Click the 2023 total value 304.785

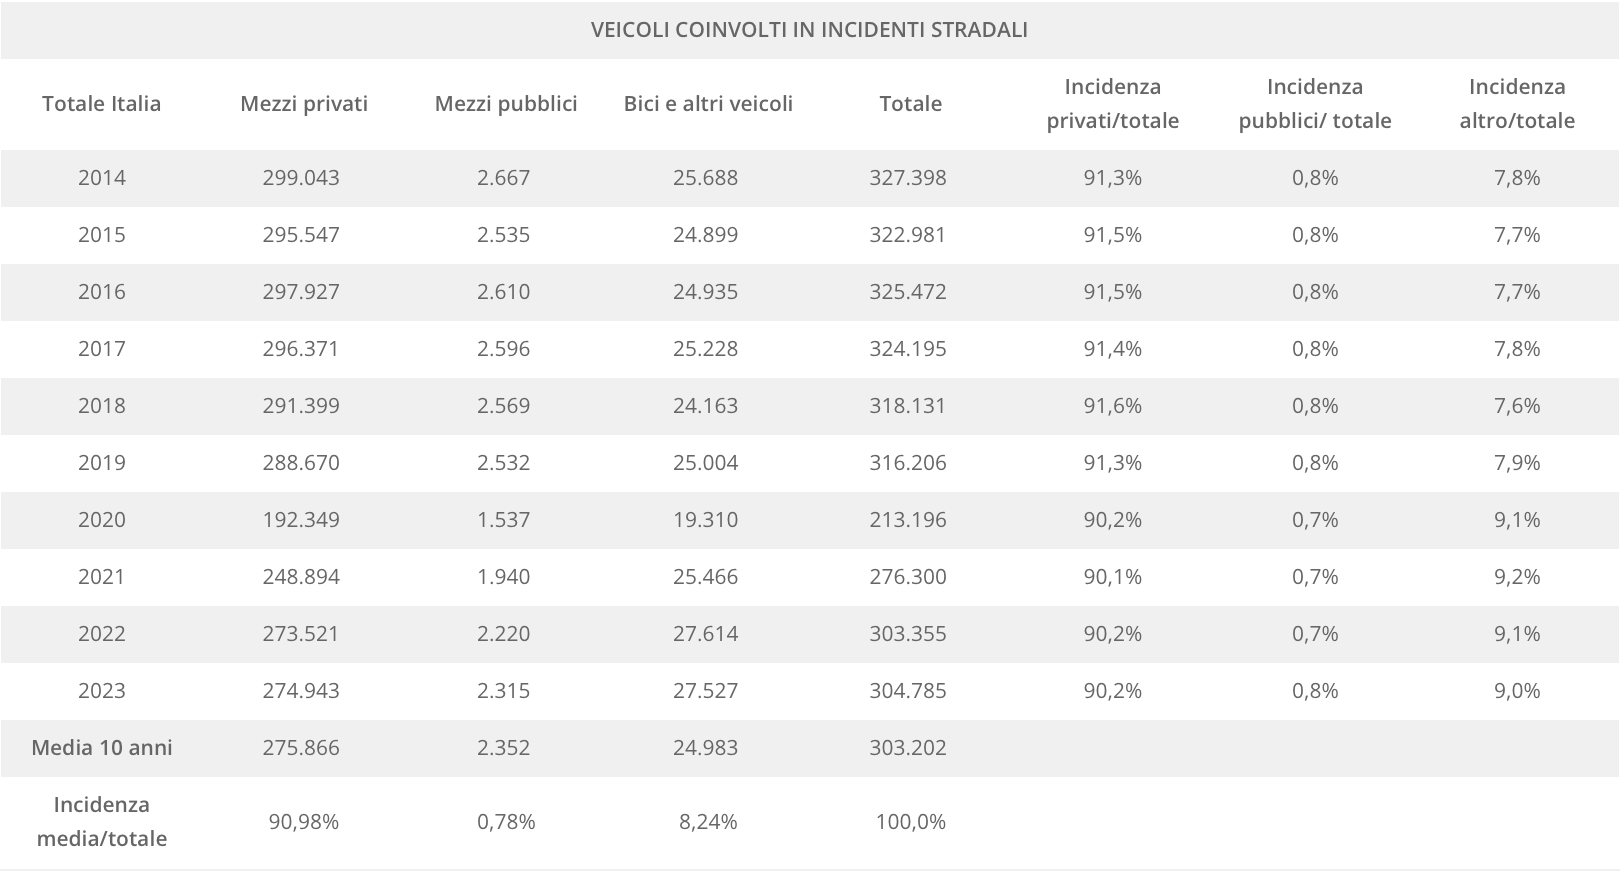point(908,691)
